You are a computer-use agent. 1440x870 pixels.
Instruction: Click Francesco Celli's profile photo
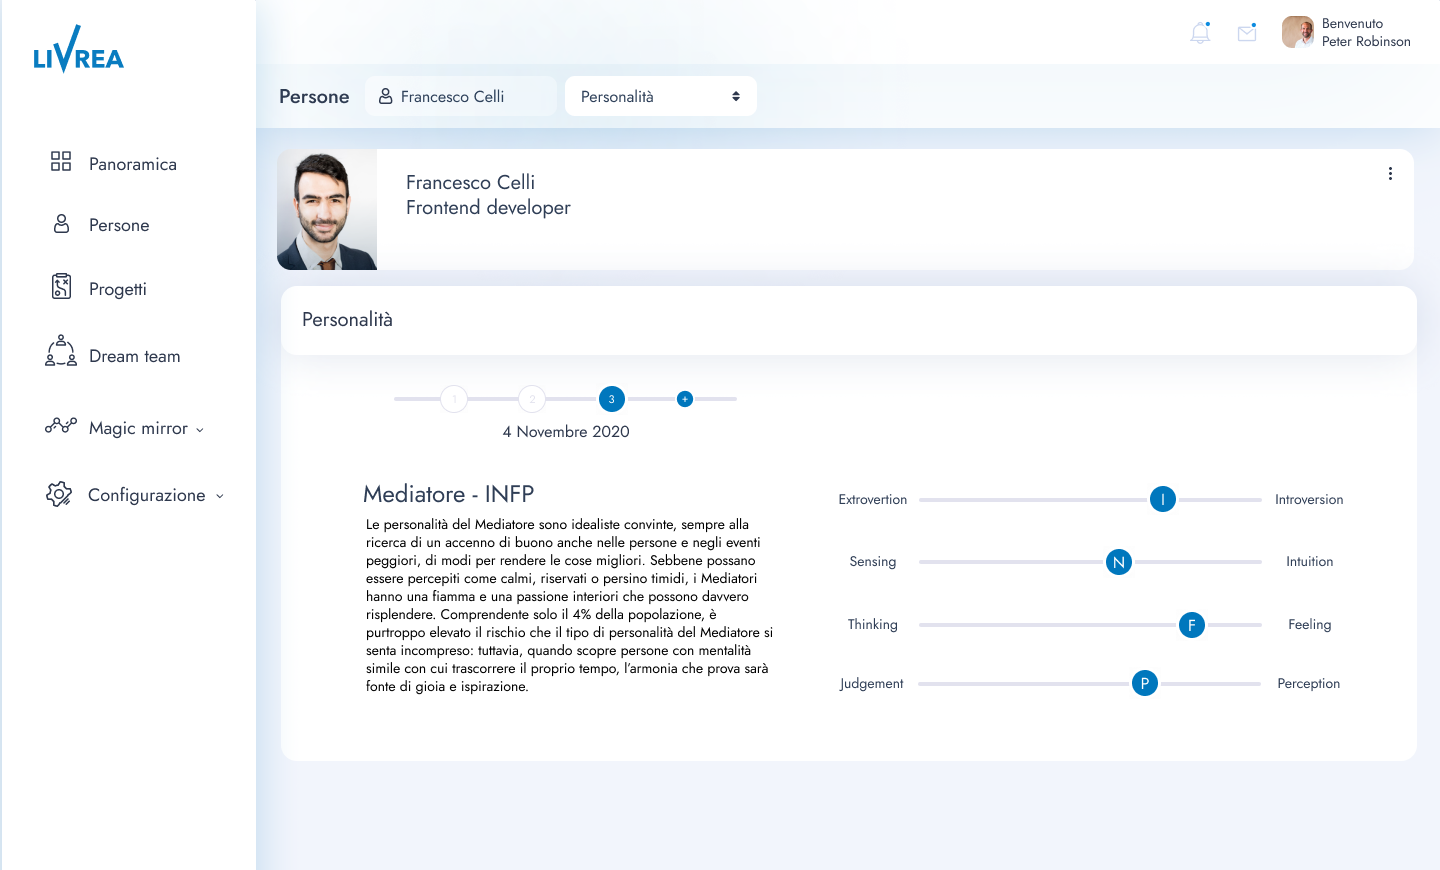[x=327, y=210]
